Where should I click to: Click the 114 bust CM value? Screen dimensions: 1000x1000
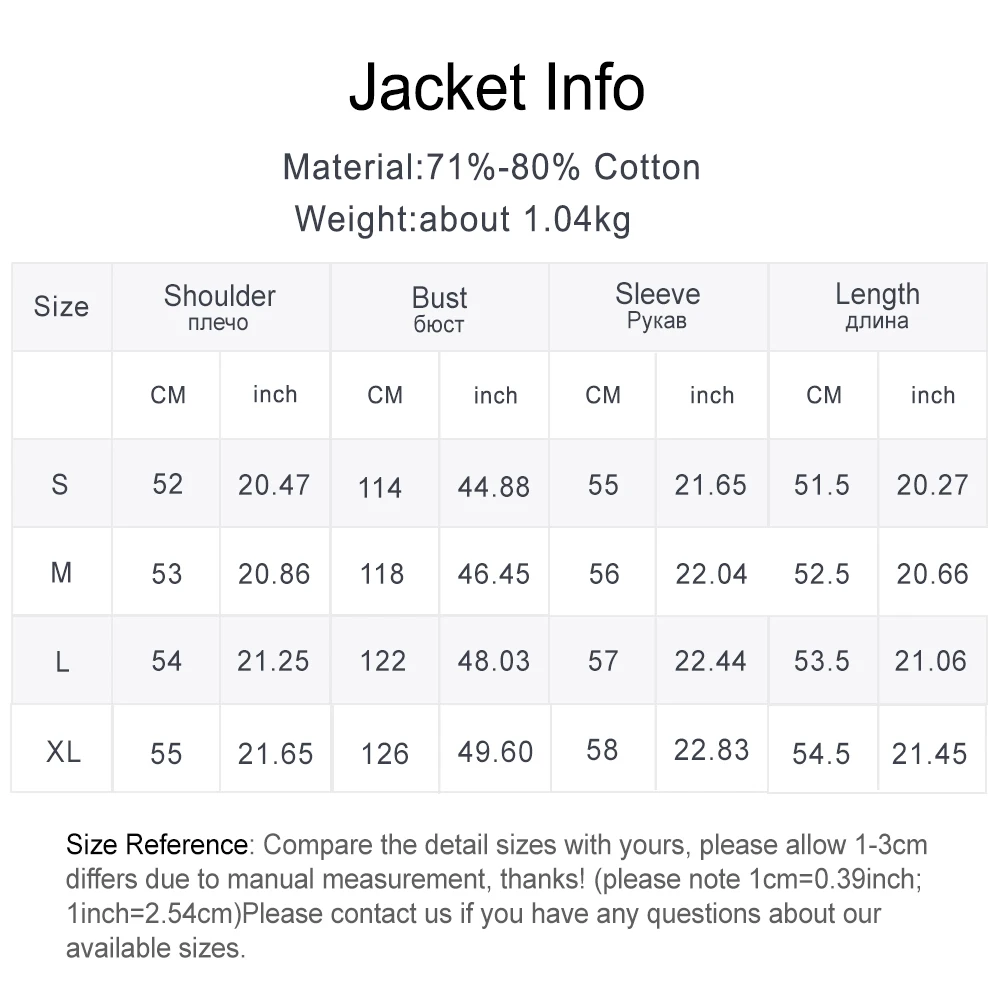pyautogui.click(x=380, y=488)
